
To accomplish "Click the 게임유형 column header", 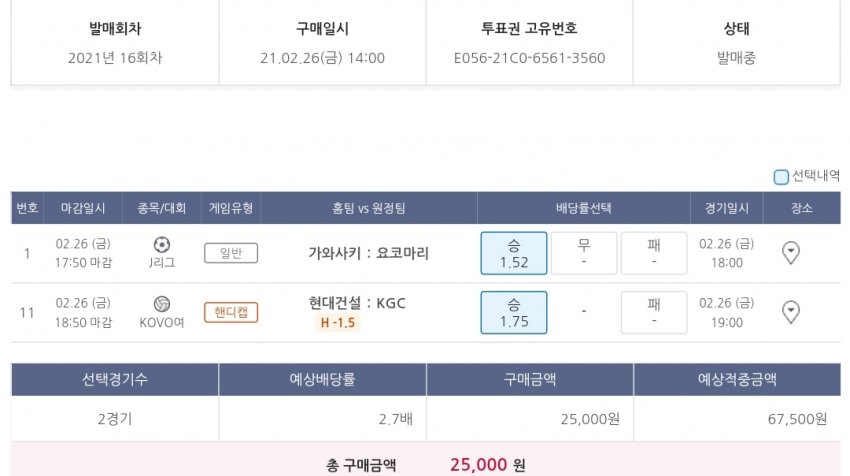I will pyautogui.click(x=231, y=208).
